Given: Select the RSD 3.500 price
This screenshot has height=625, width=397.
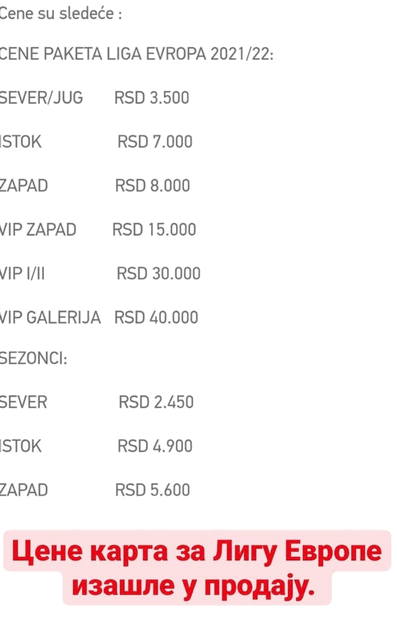Looking at the screenshot, I should [151, 98].
